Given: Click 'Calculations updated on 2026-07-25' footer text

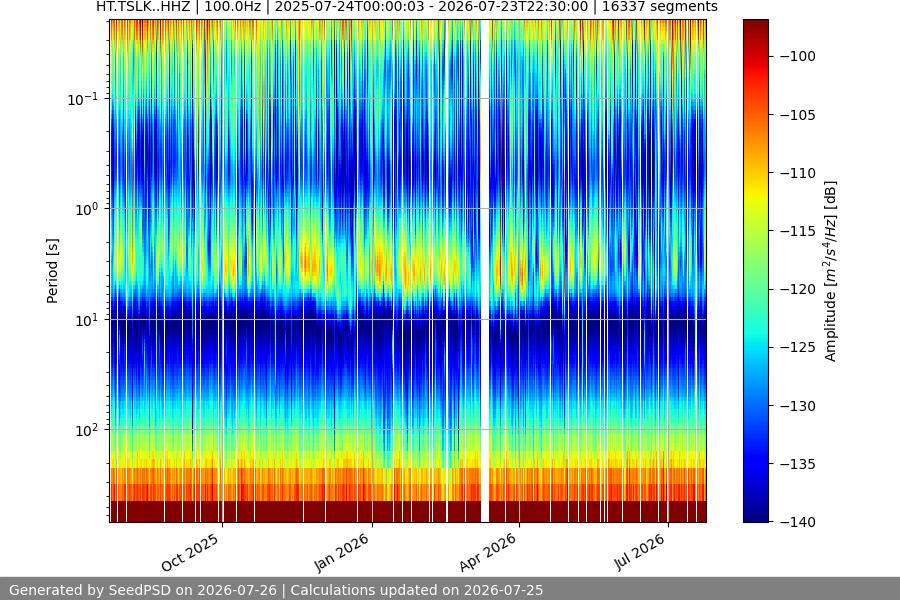Looking at the screenshot, I should (x=417, y=590).
